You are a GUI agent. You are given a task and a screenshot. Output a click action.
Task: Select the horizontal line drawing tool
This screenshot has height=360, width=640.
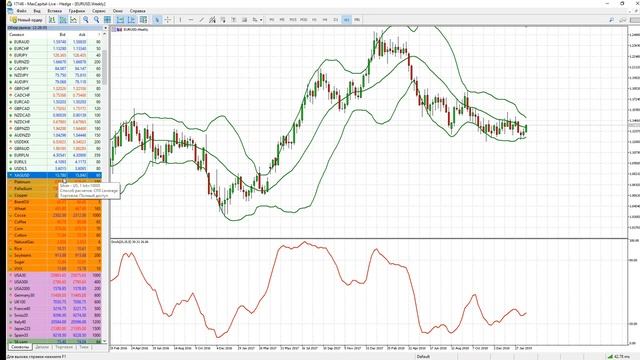pos(191,20)
